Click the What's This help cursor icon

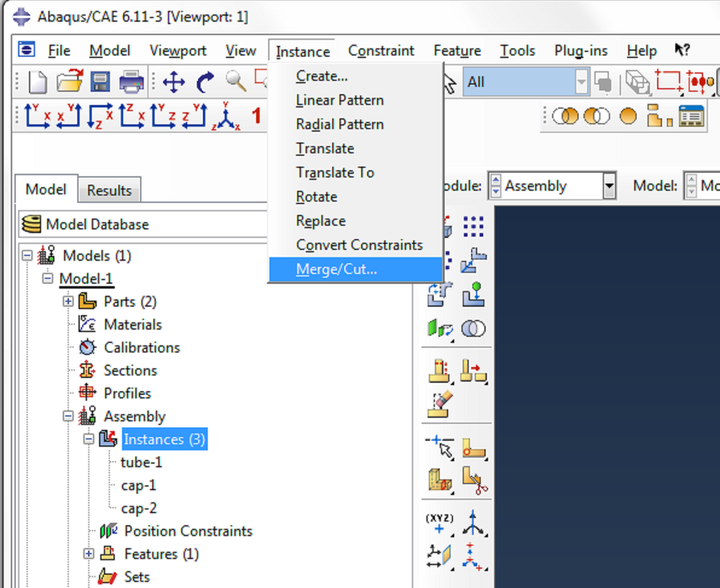point(682,50)
